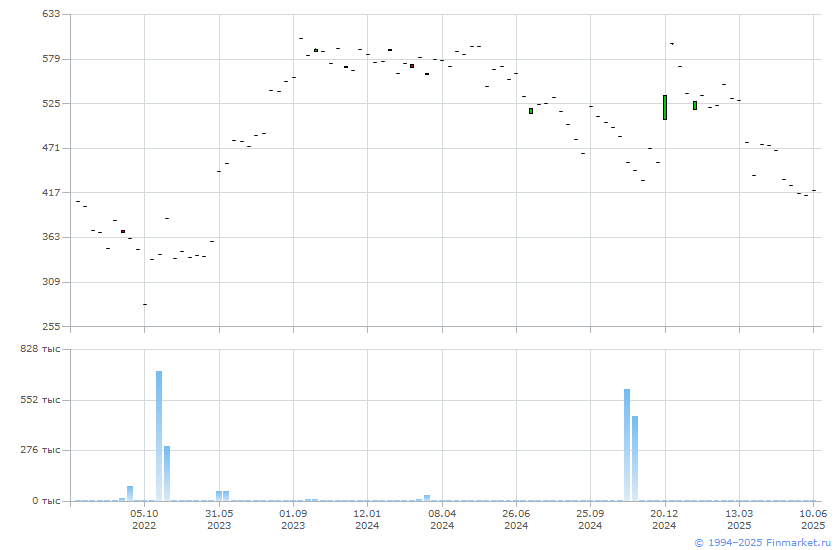Screen dimensions: 840x550
Task: Click the '05.10 2022' date label
Action: pos(144,519)
